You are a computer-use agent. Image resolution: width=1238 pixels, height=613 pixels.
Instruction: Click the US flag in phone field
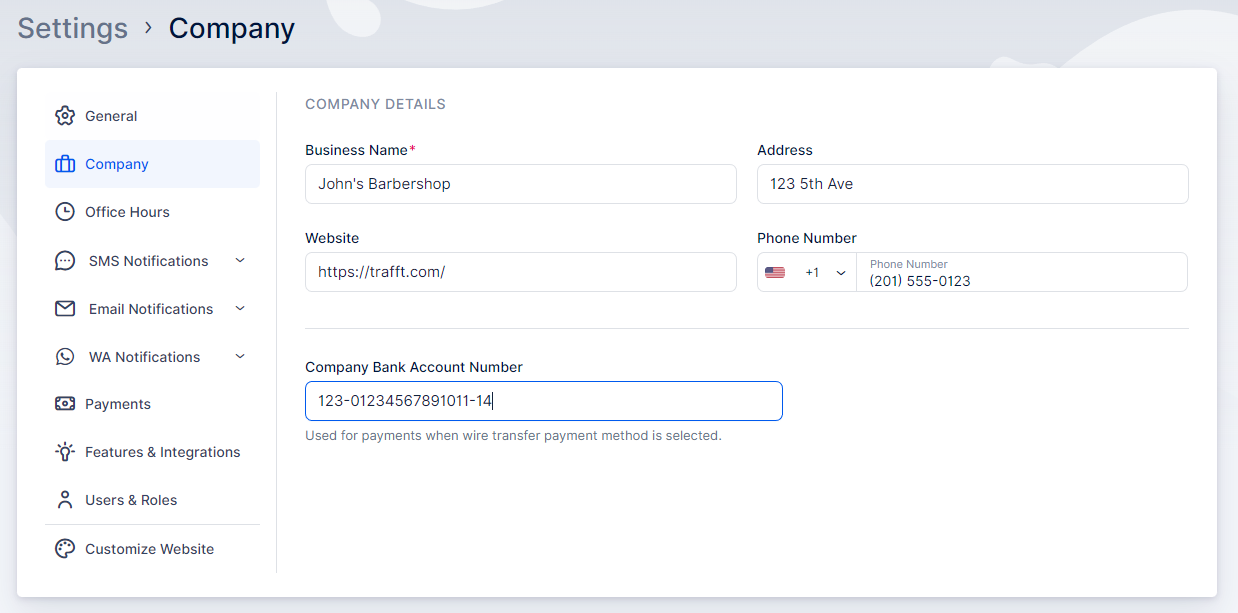[x=775, y=272]
